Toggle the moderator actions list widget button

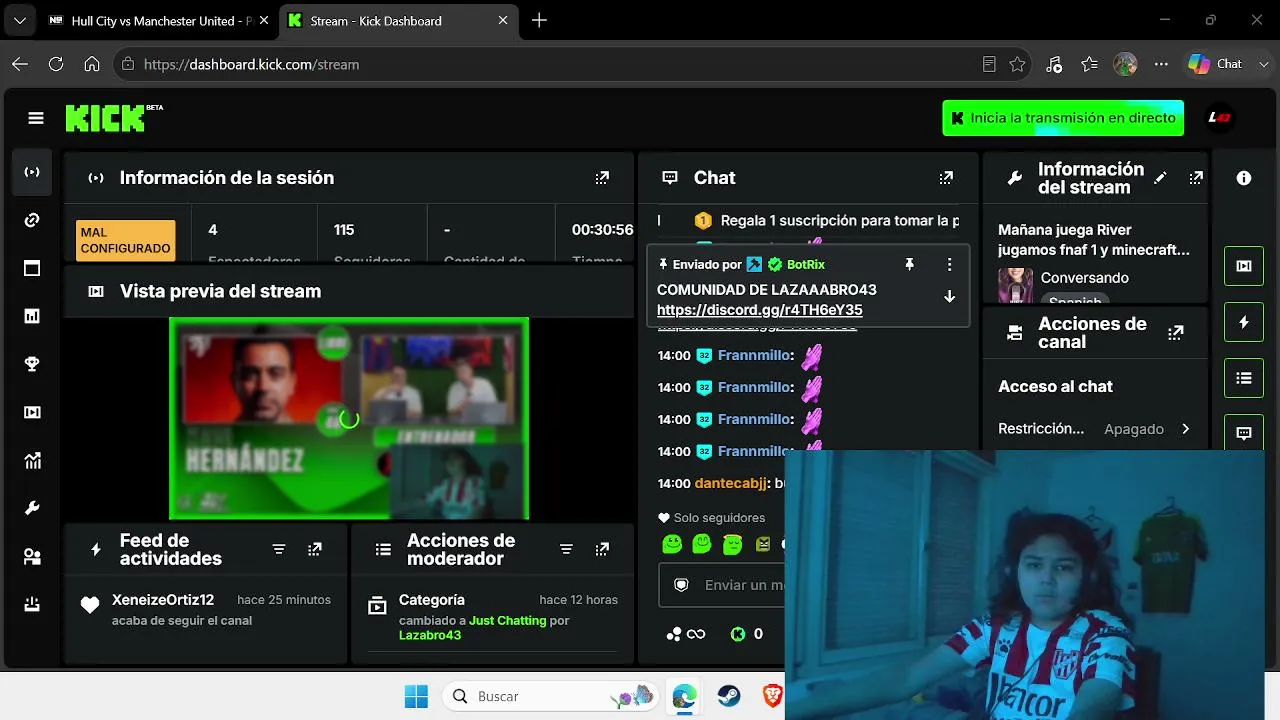click(x=1244, y=378)
